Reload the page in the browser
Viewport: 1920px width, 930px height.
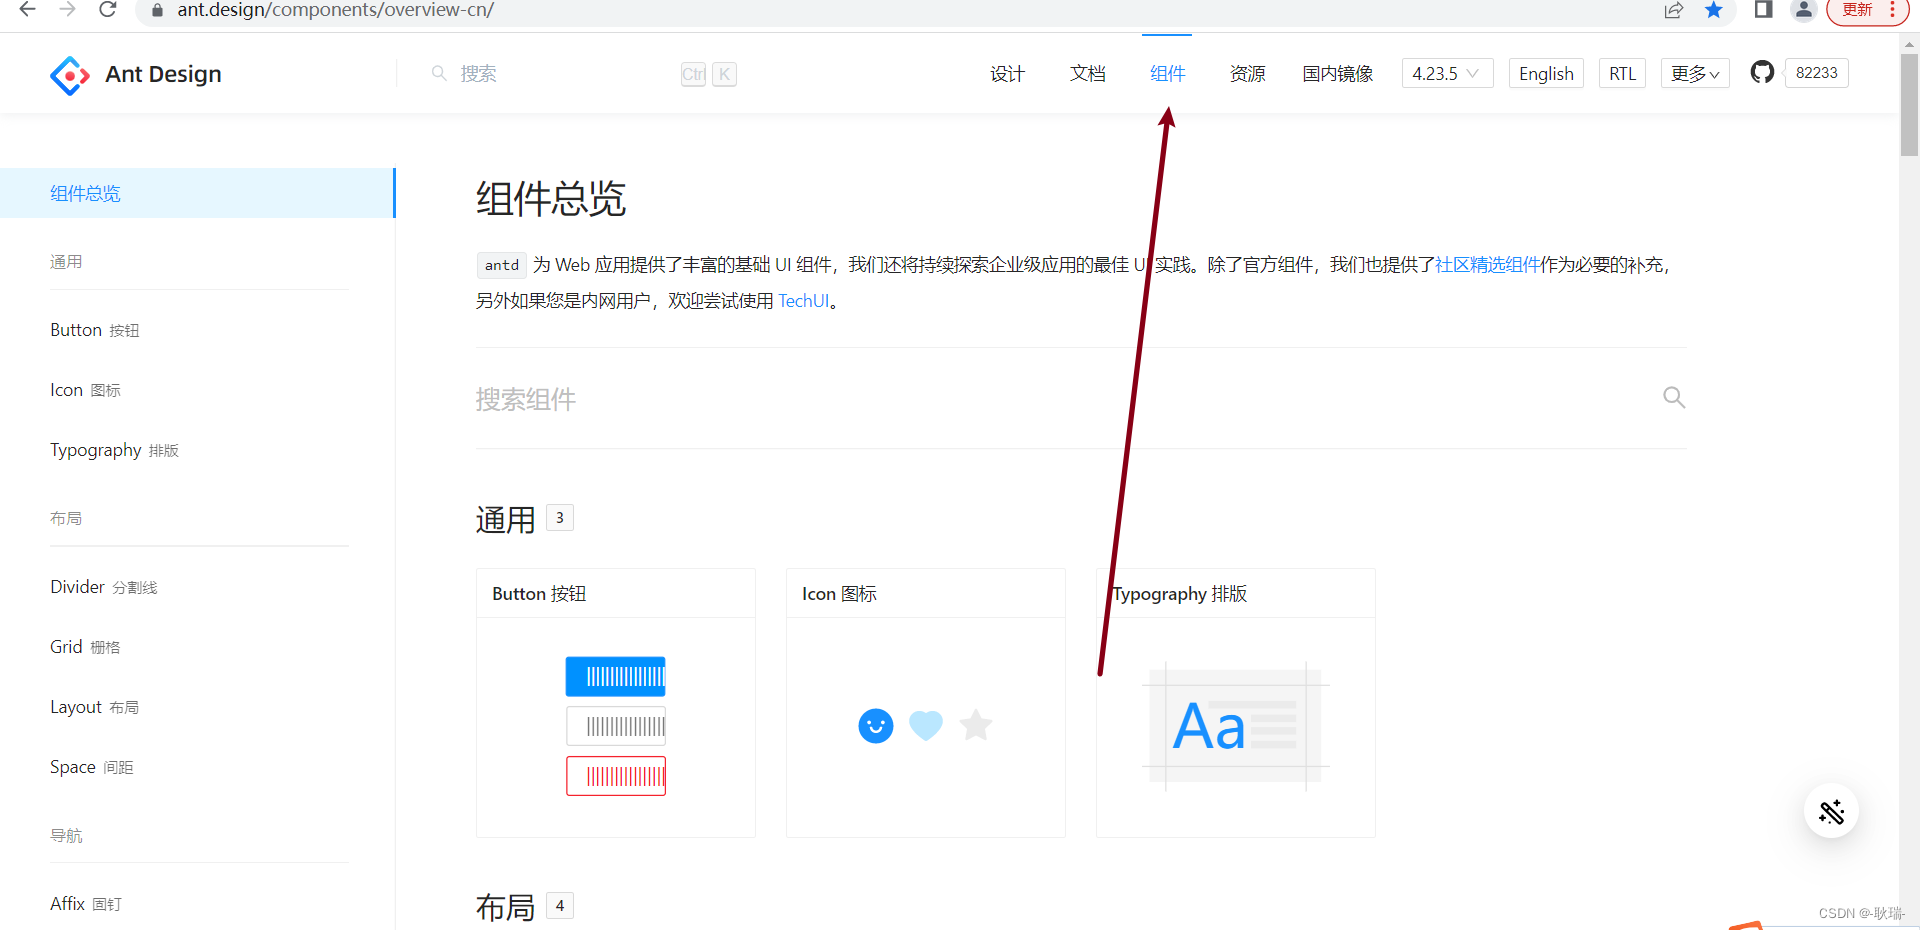tap(107, 10)
